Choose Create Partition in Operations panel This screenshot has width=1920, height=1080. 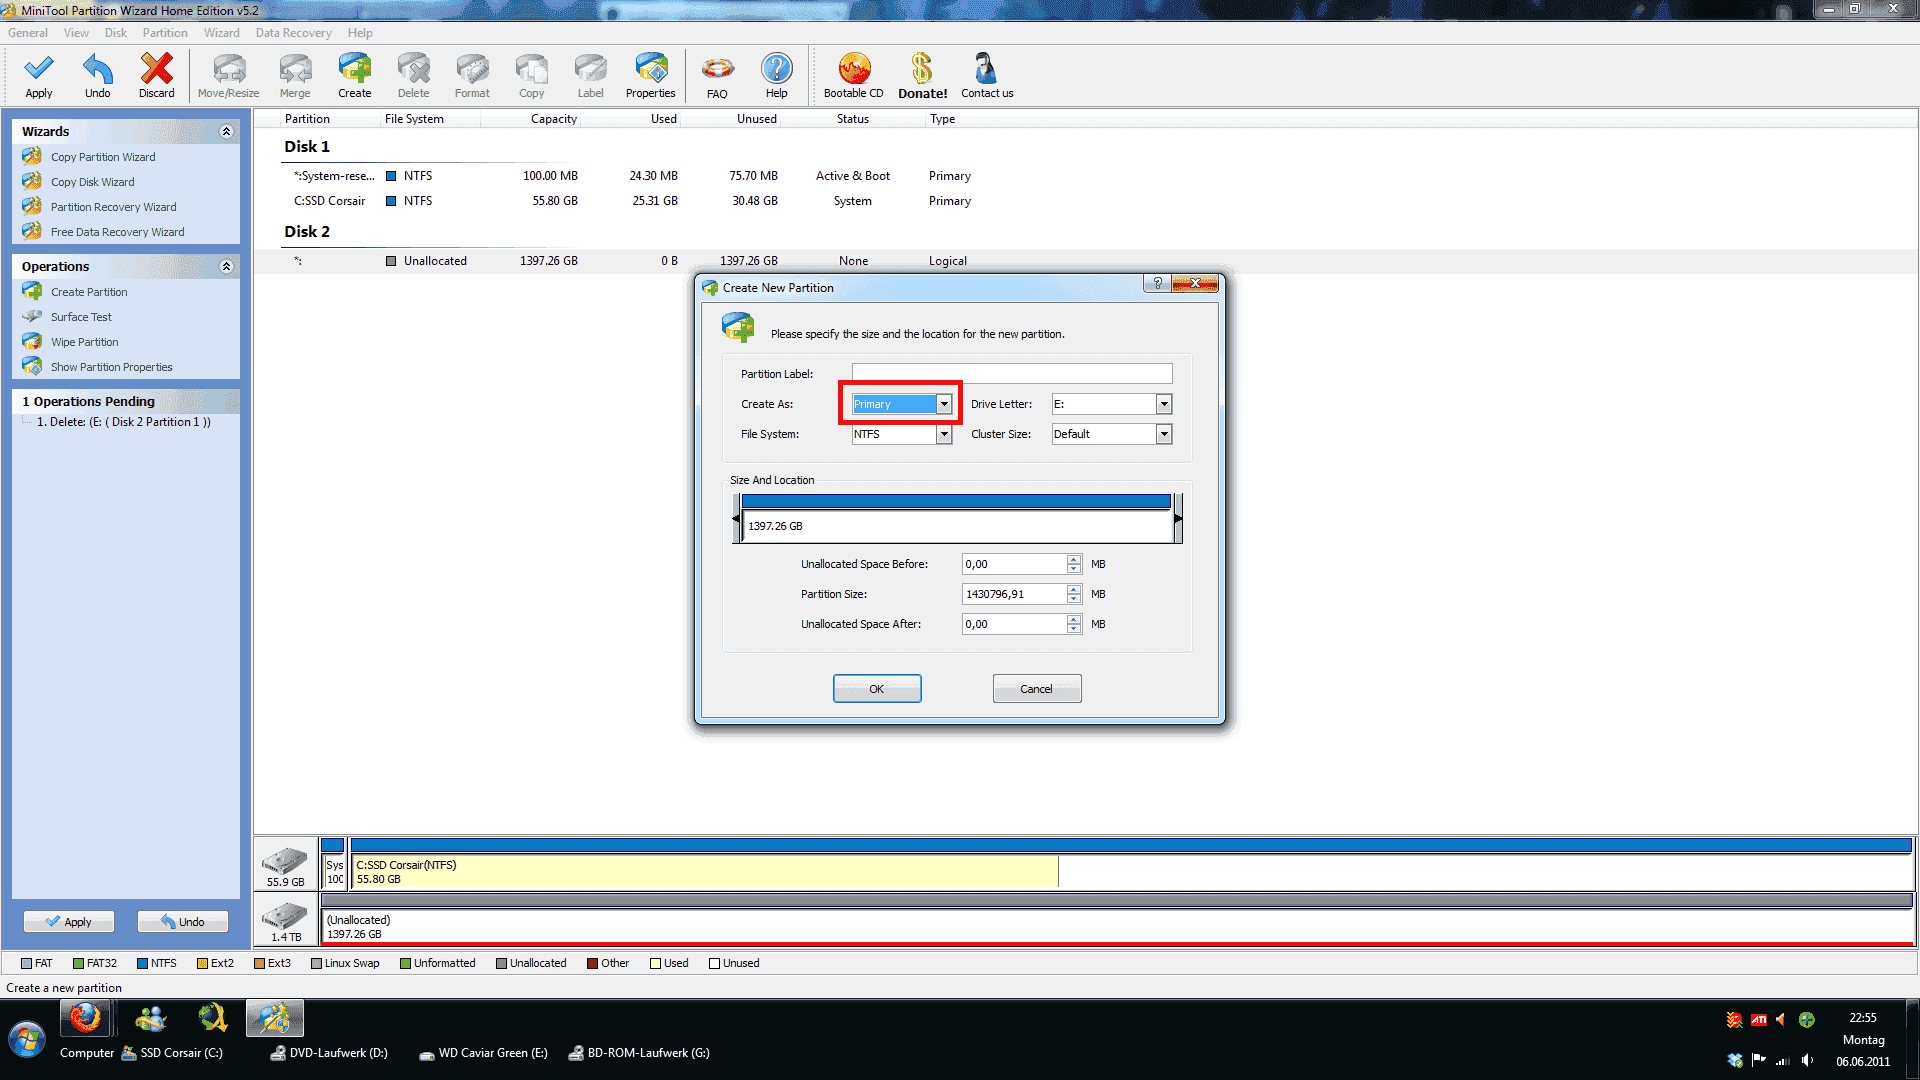click(89, 292)
